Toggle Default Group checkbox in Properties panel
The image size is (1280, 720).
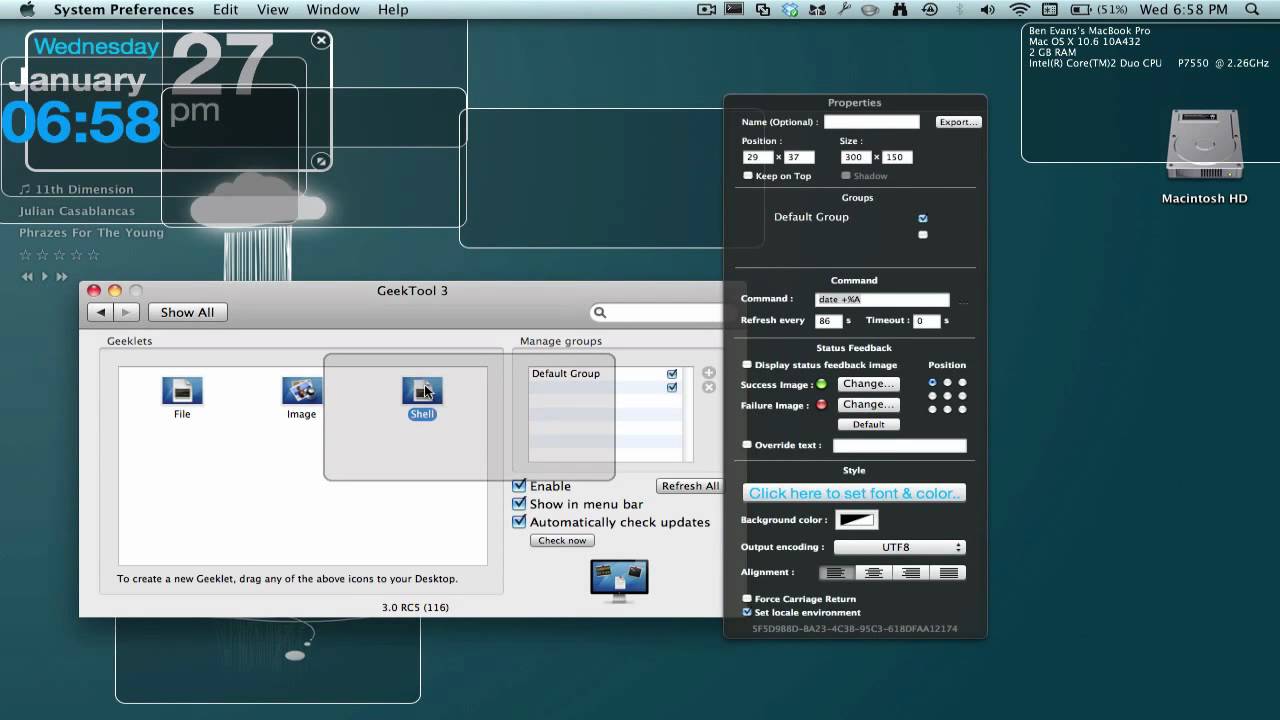click(x=922, y=218)
